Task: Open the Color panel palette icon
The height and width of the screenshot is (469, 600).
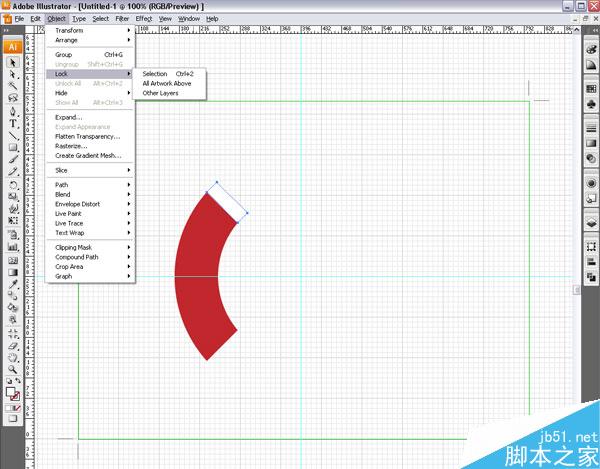Action: coord(591,49)
